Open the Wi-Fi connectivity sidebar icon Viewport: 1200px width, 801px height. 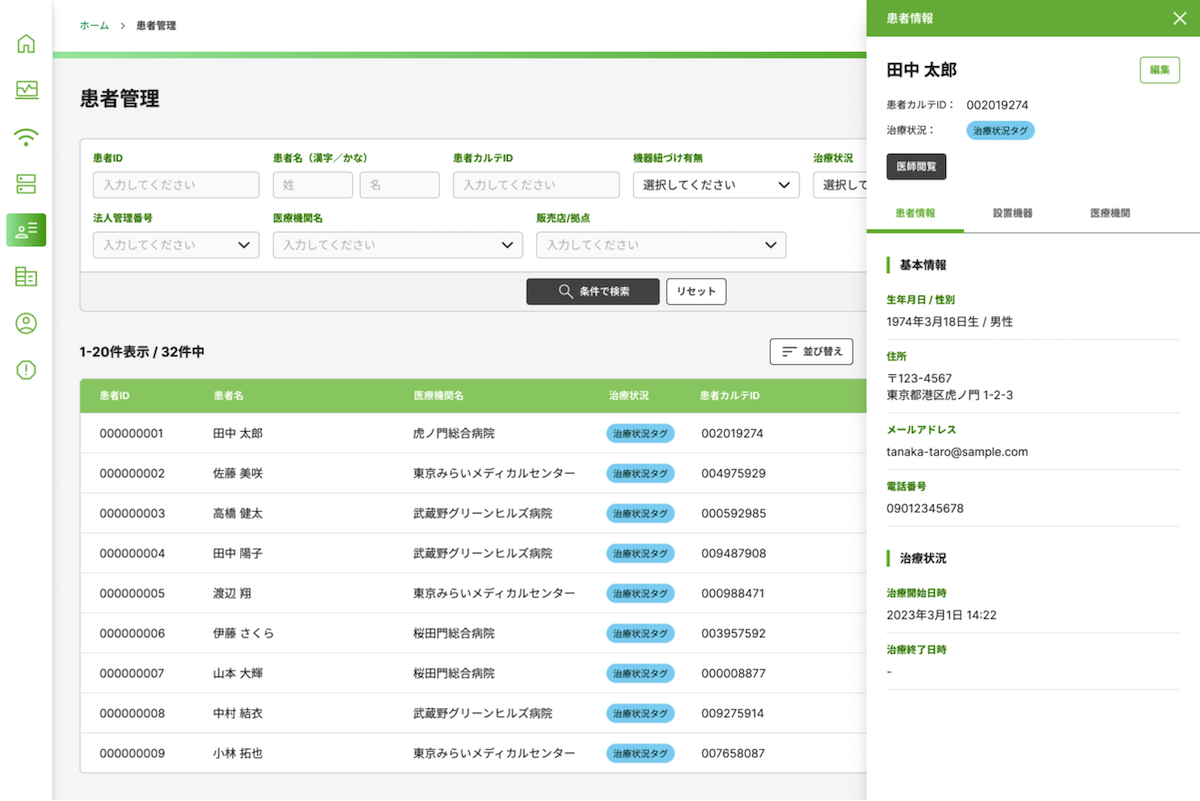tap(26, 137)
